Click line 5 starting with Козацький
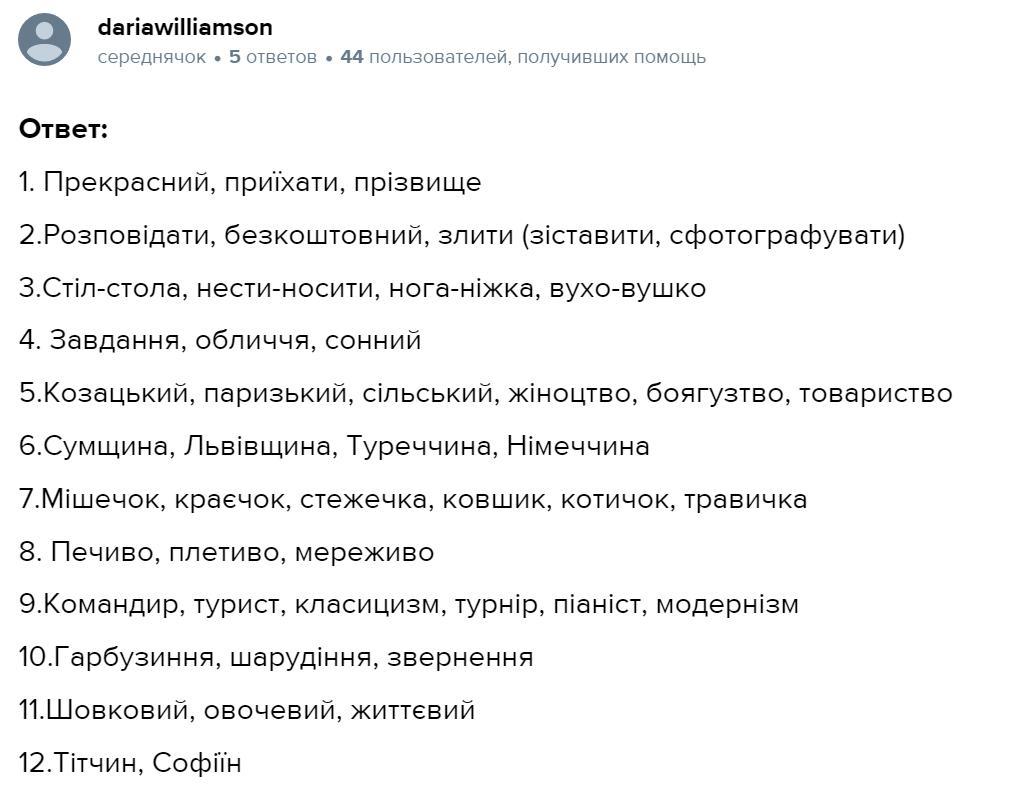Viewport: 1026px width, 792px height. point(485,394)
